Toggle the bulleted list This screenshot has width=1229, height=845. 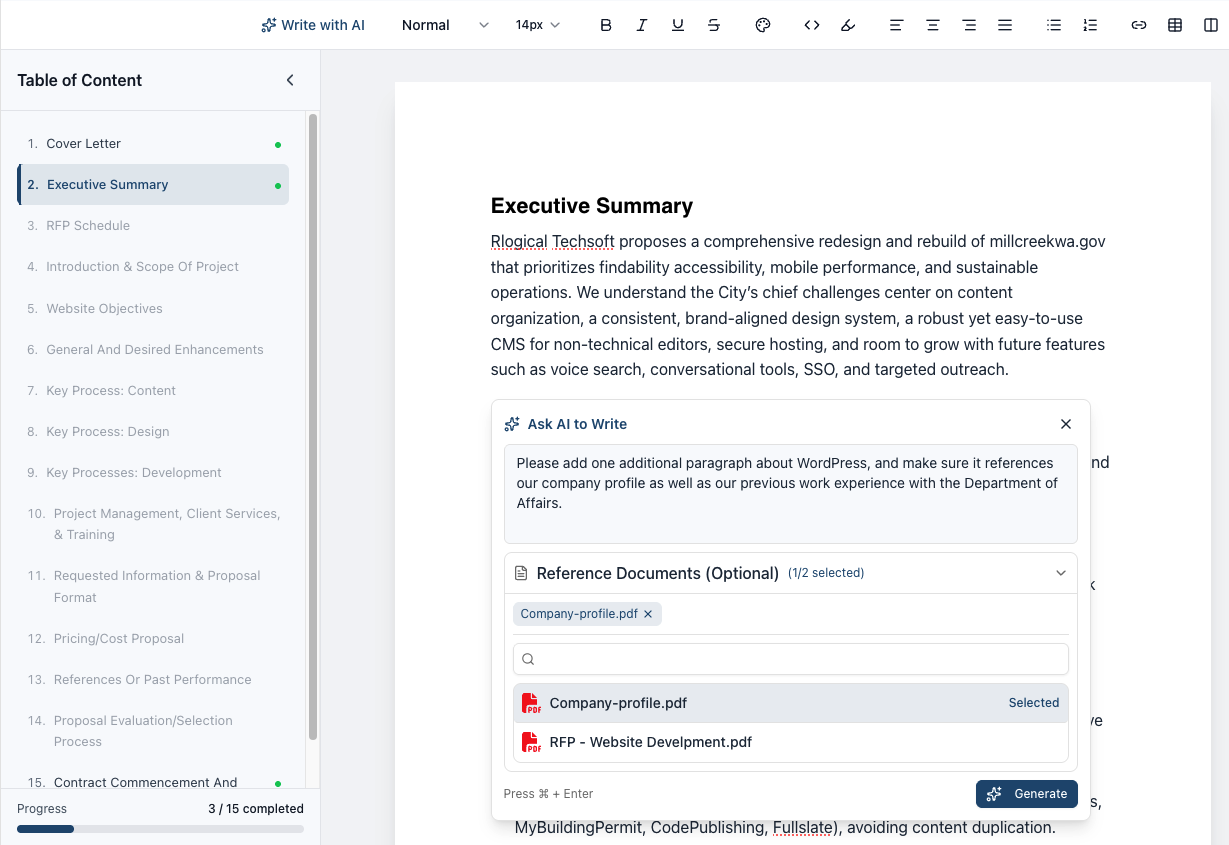click(x=1053, y=25)
